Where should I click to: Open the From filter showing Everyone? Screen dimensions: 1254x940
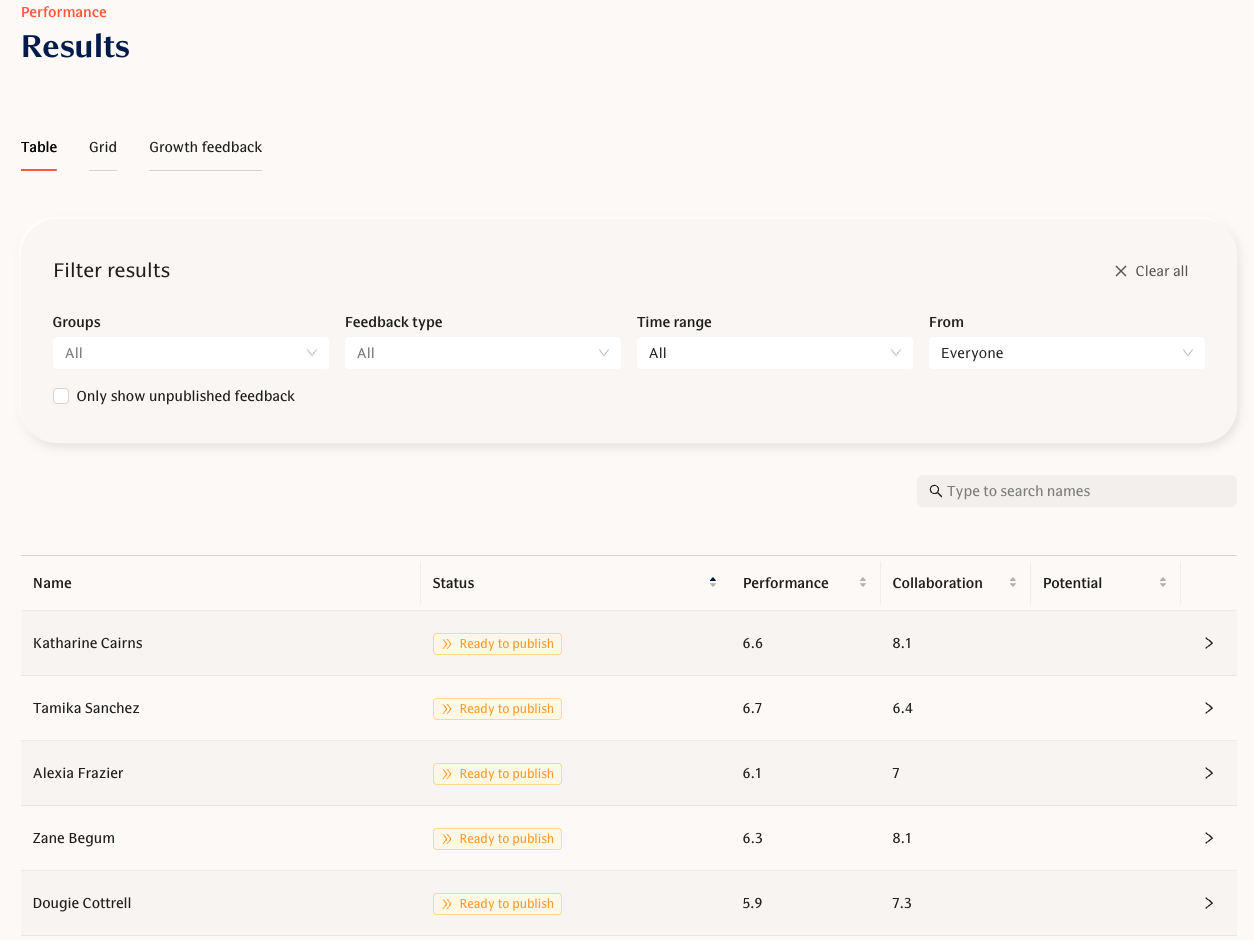click(x=1066, y=352)
